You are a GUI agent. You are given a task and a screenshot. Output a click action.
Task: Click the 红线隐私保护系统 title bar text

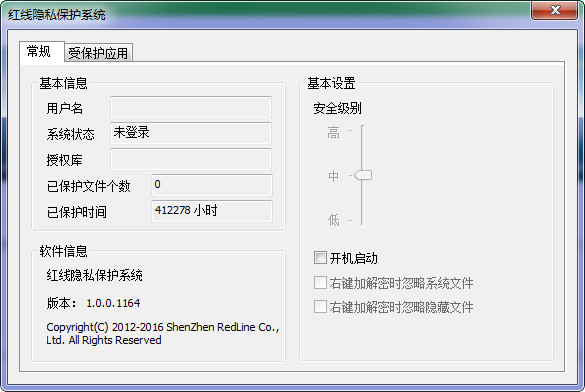pyautogui.click(x=57, y=15)
